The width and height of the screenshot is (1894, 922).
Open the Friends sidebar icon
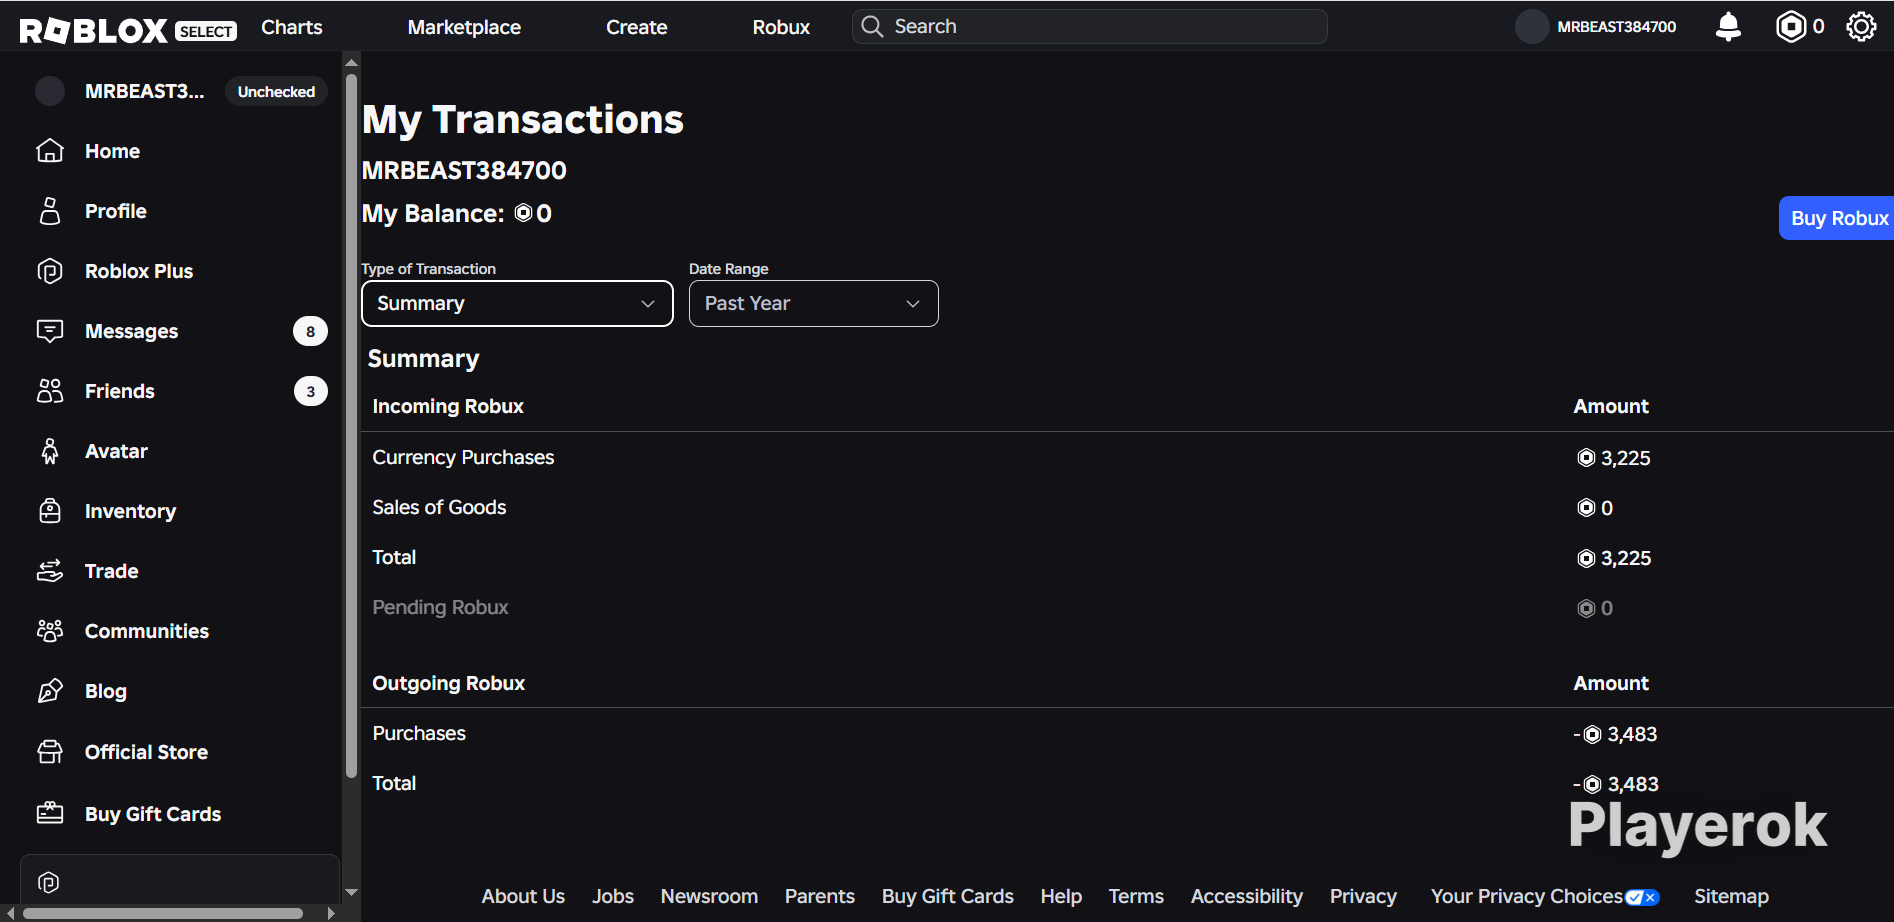click(50, 391)
